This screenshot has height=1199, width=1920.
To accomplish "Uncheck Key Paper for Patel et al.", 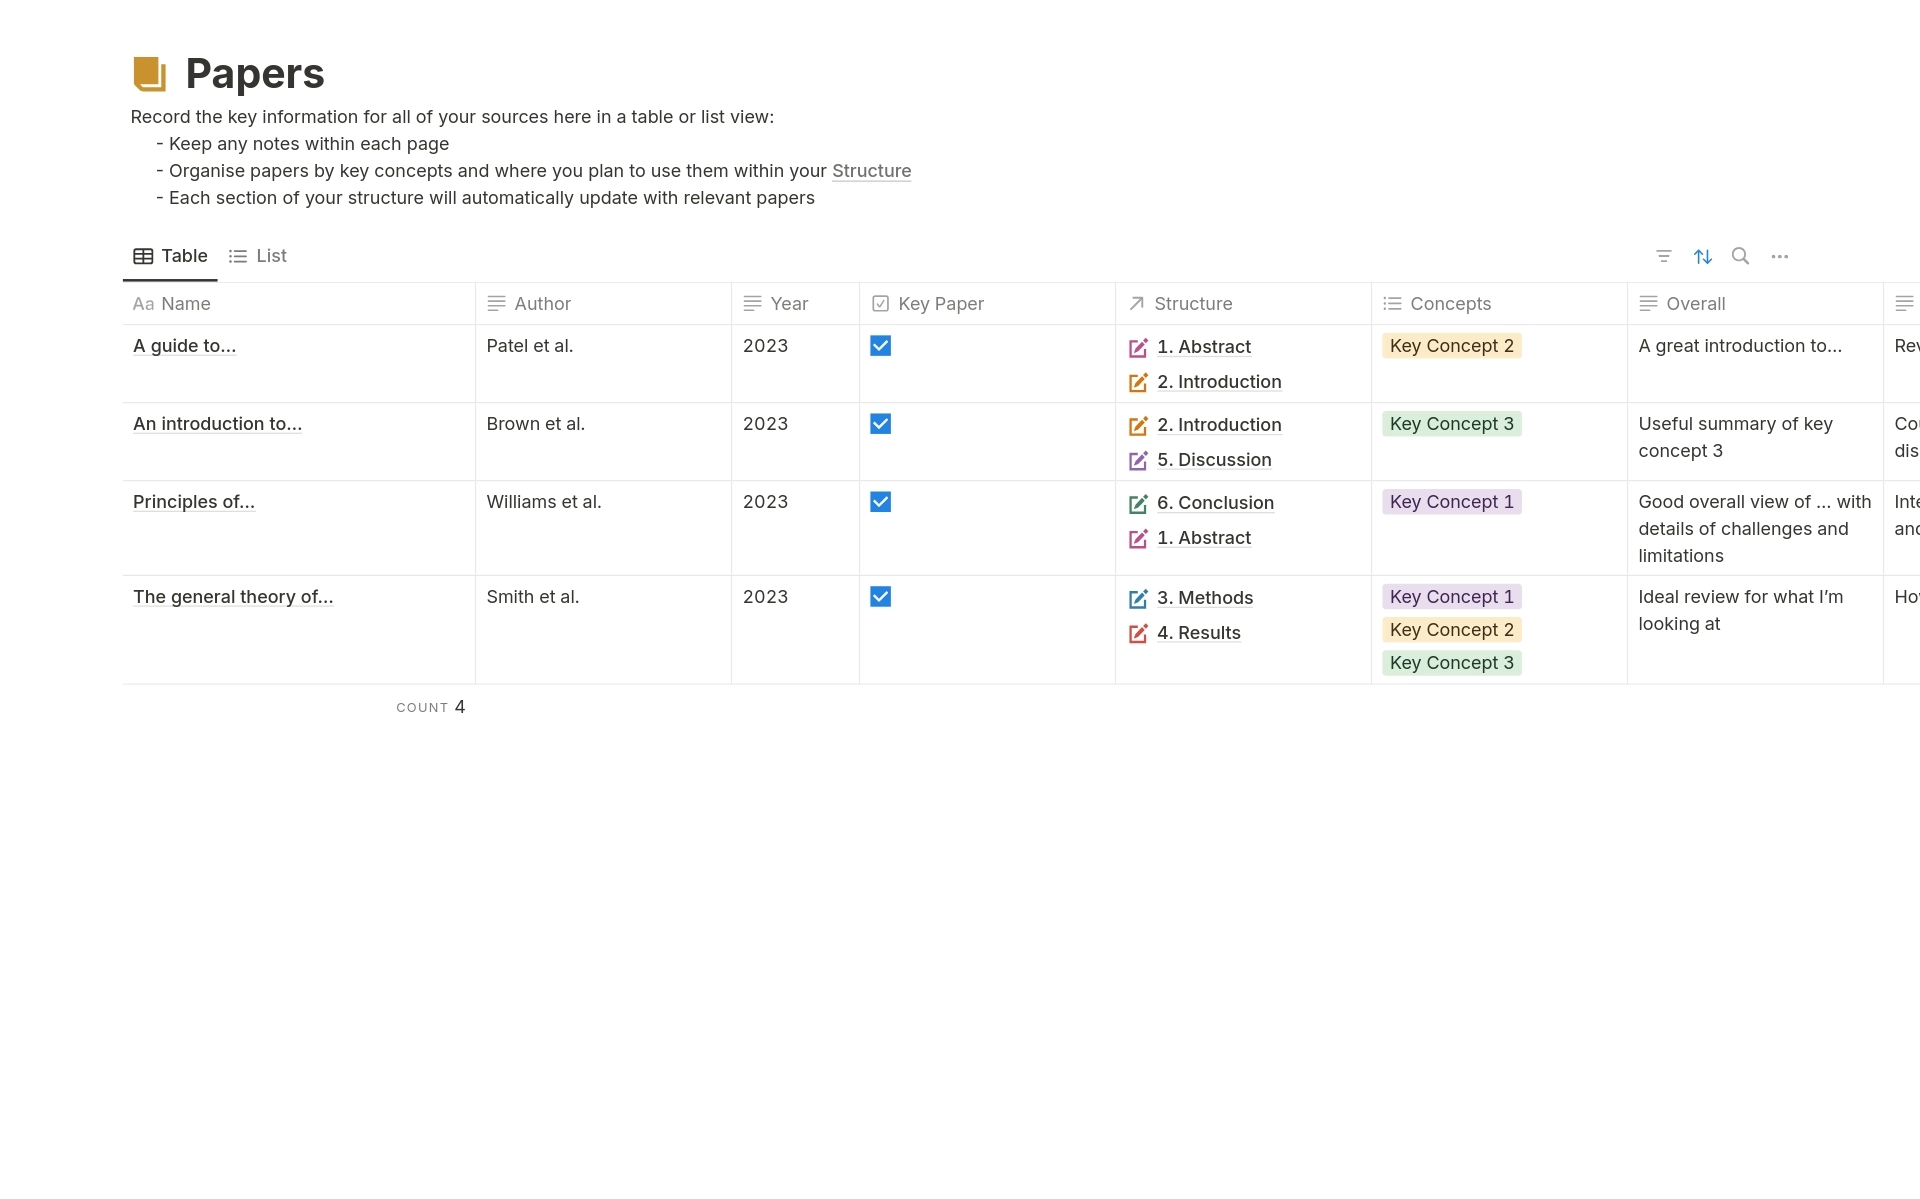I will tap(880, 346).
